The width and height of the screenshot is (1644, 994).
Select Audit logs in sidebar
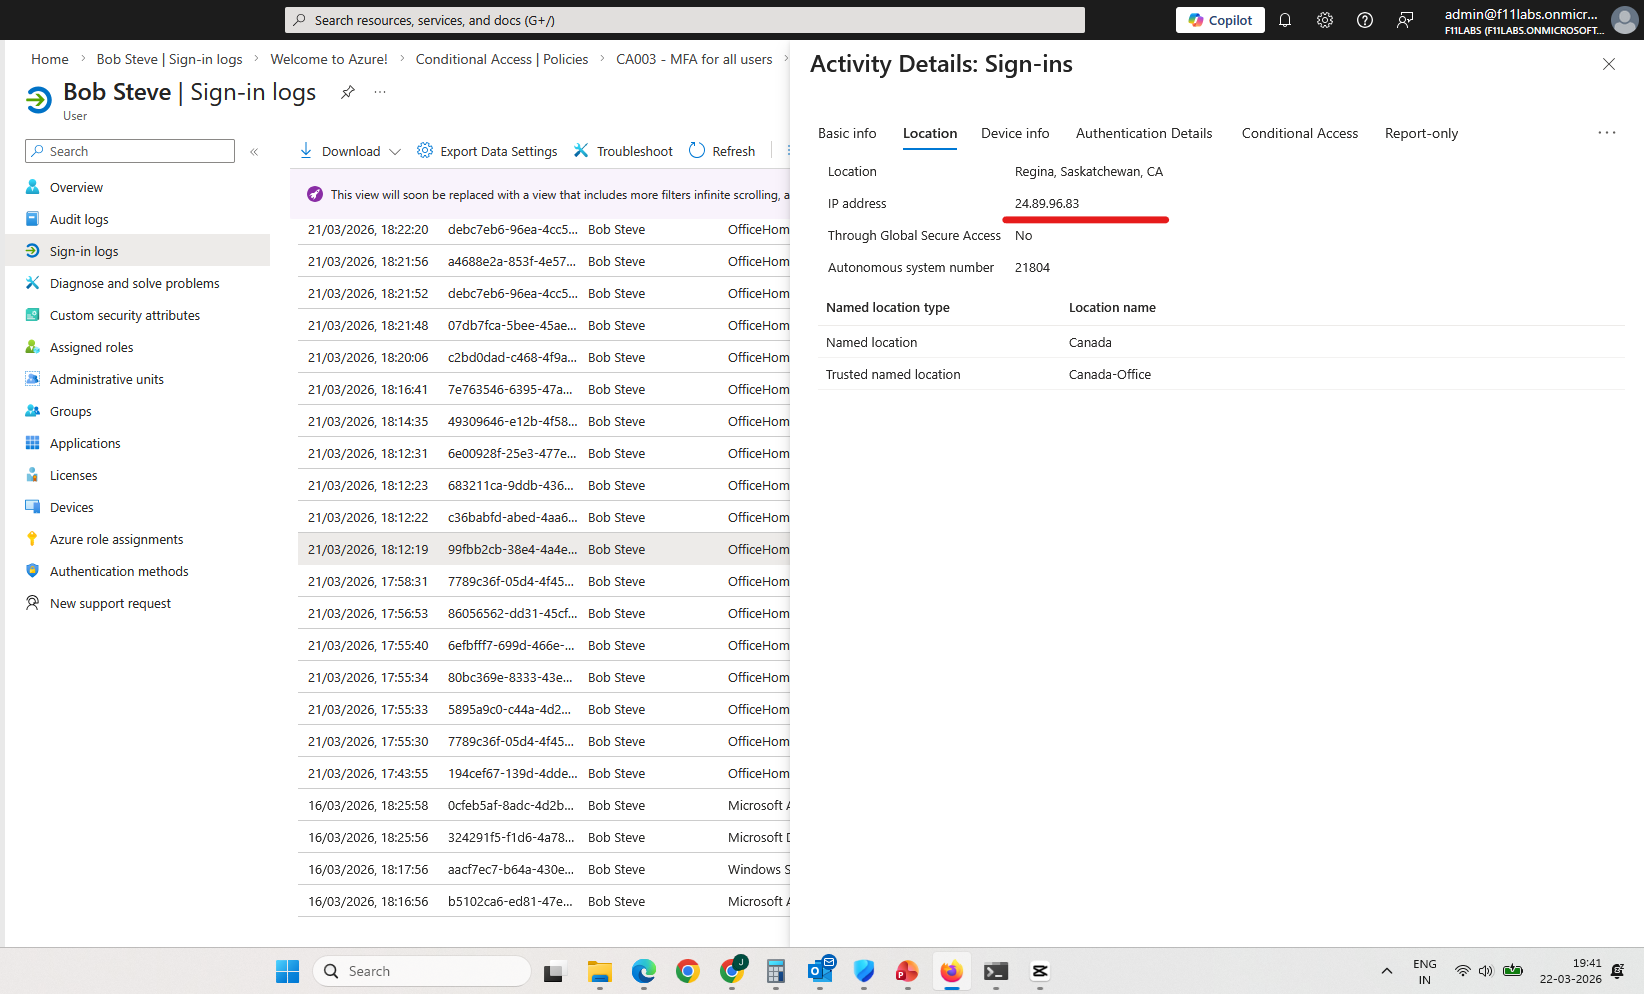79,219
